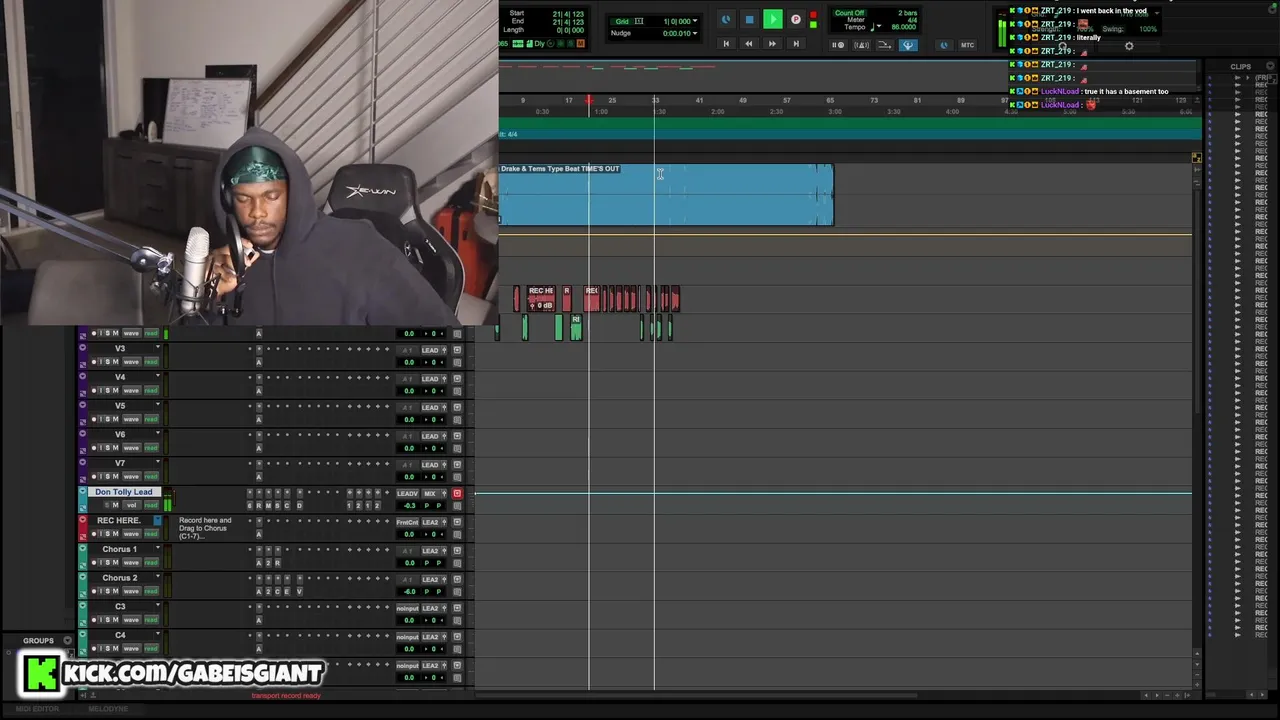The image size is (1280, 720).
Task: Click the noinput selector on C3 track
Action: [x=407, y=608]
